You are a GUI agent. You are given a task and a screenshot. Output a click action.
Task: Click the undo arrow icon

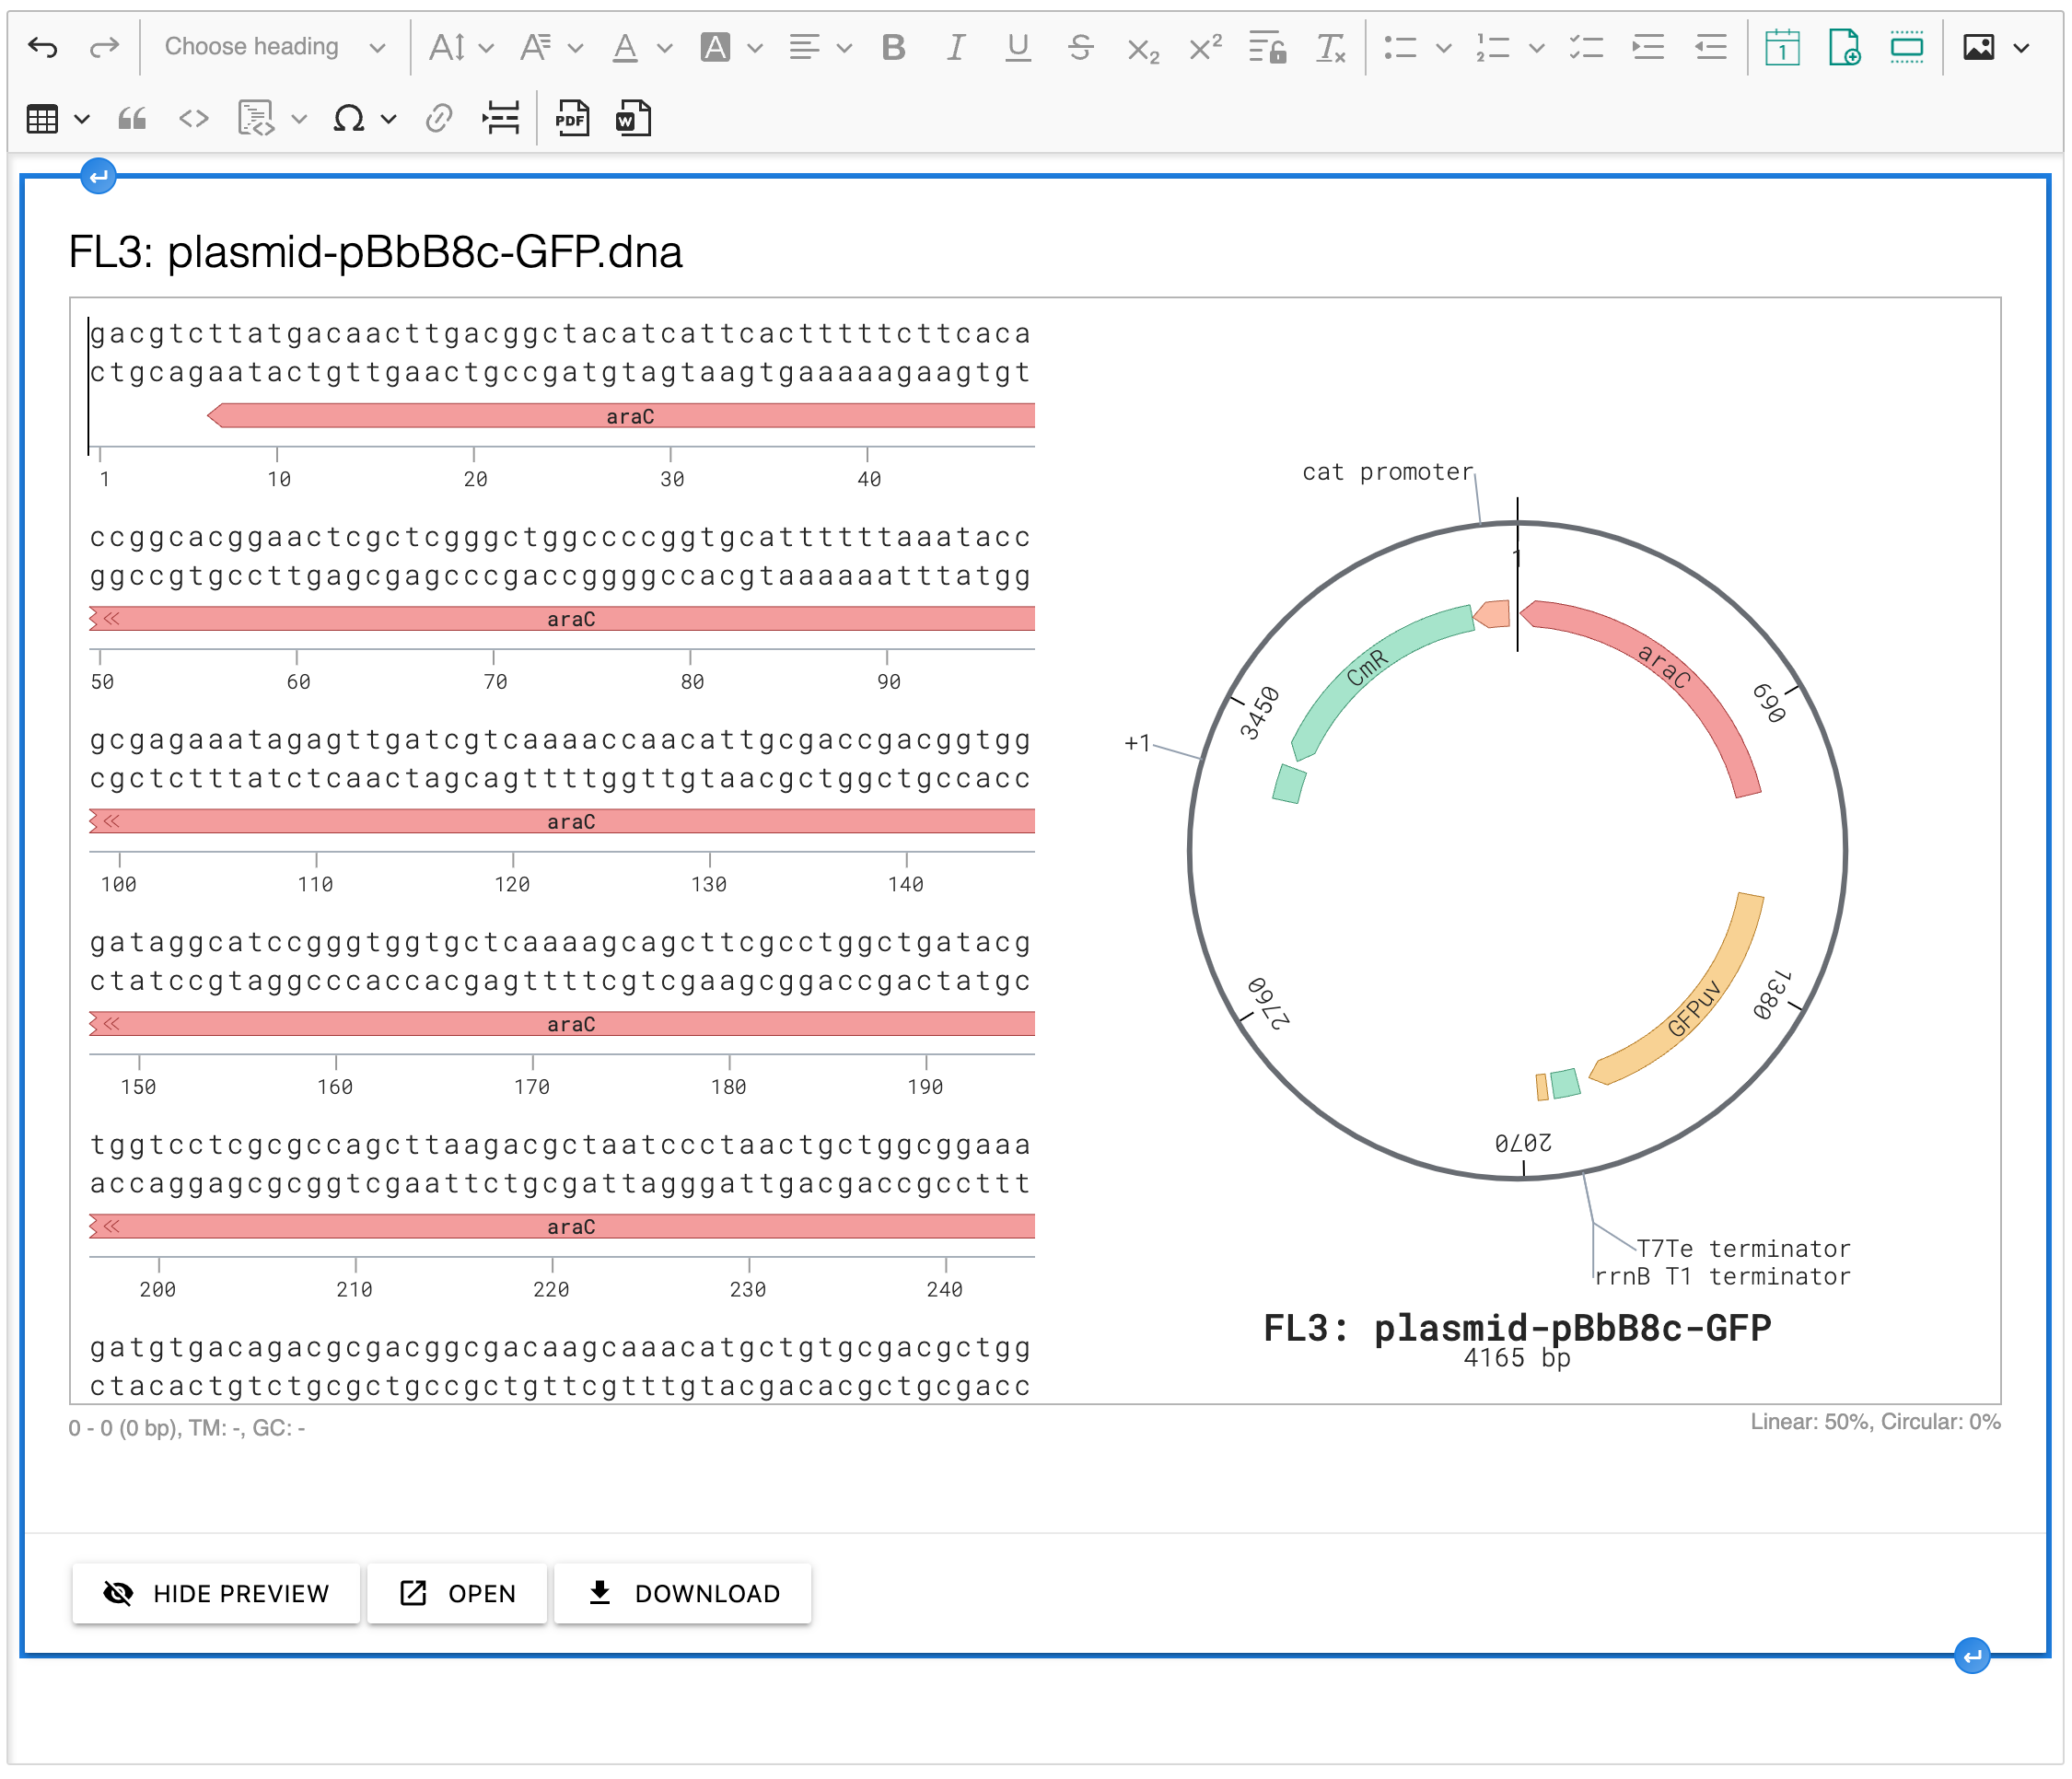pos(43,47)
